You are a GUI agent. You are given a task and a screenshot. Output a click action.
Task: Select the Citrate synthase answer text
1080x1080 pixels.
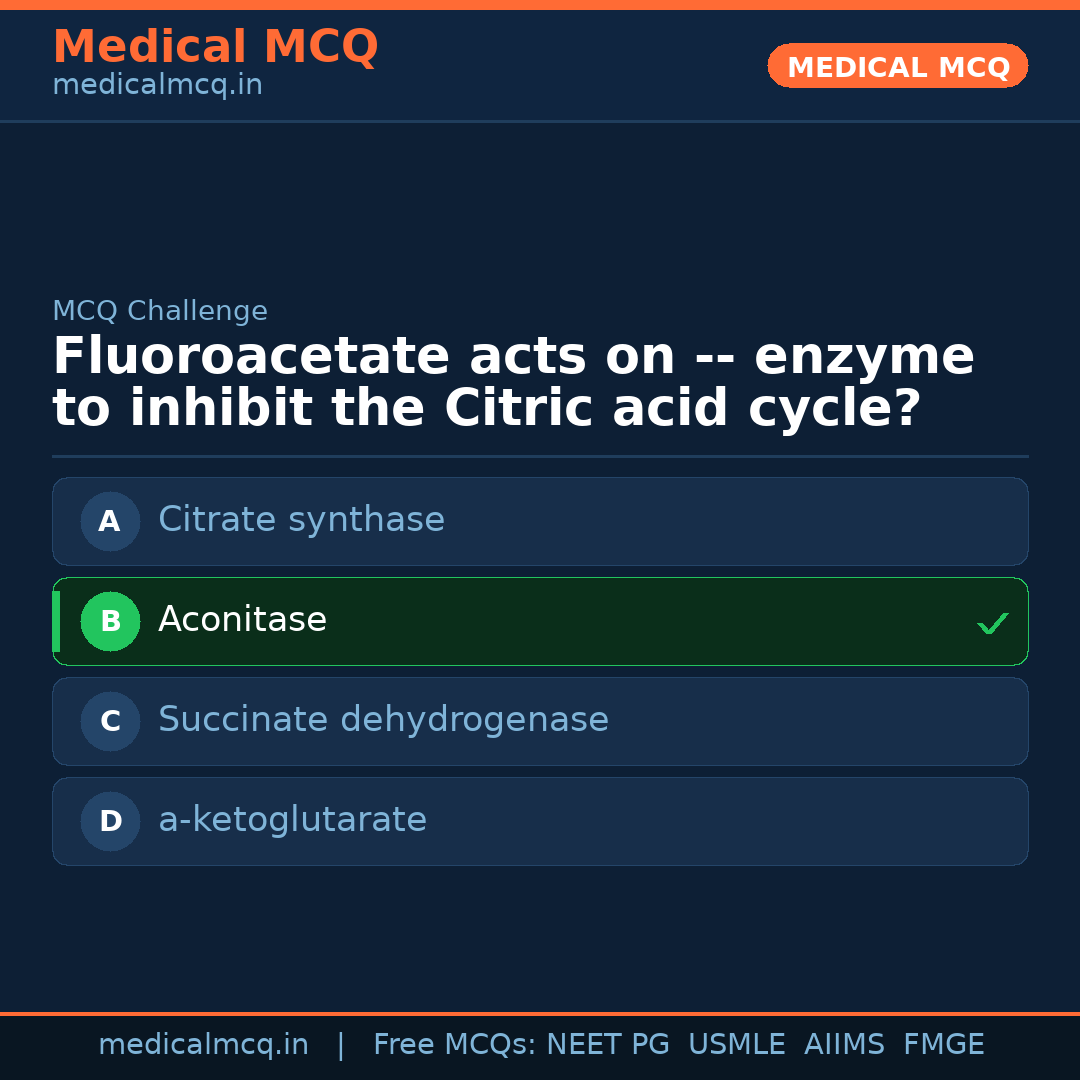coord(301,520)
